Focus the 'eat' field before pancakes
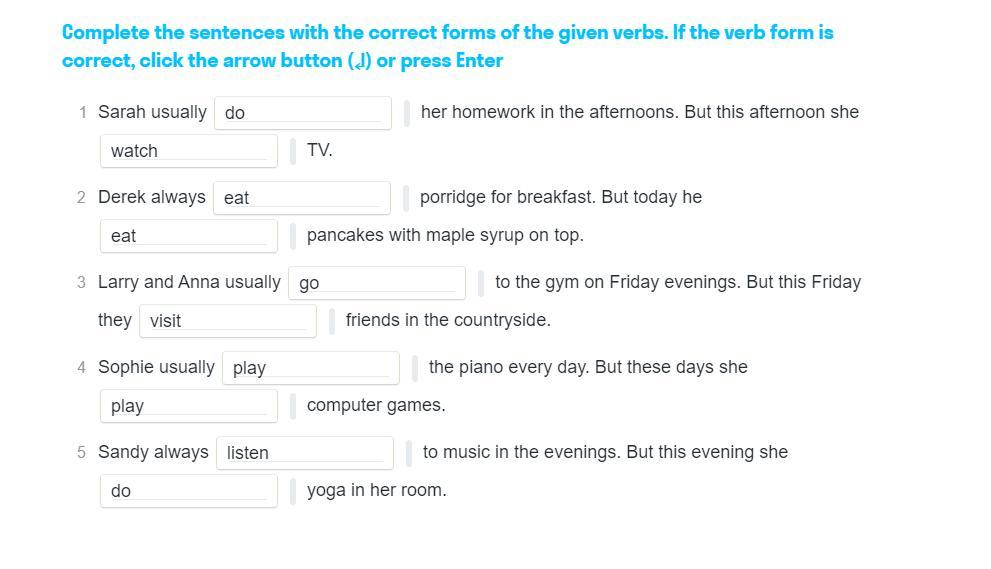The width and height of the screenshot is (991, 569). pyautogui.click(x=189, y=236)
